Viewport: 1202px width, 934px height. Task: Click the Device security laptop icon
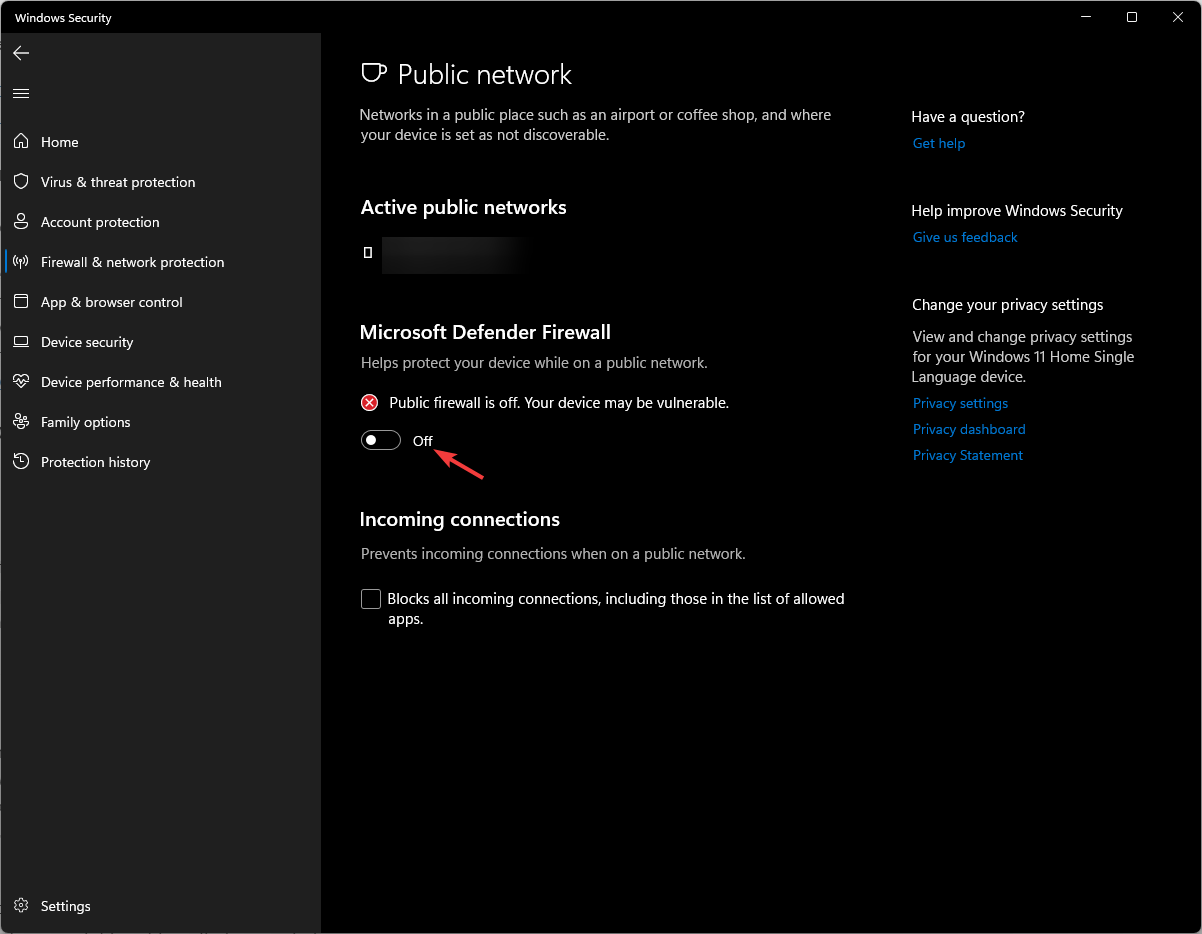21,342
